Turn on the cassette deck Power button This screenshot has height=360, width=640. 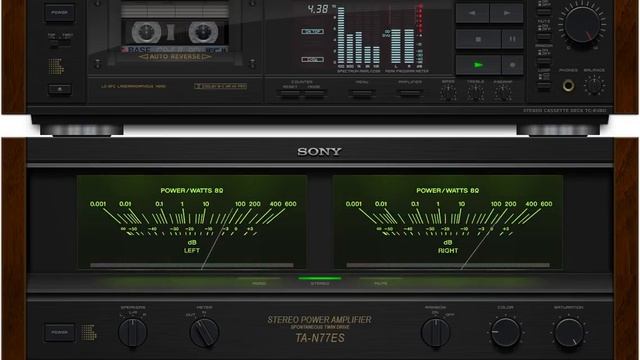[x=59, y=13]
